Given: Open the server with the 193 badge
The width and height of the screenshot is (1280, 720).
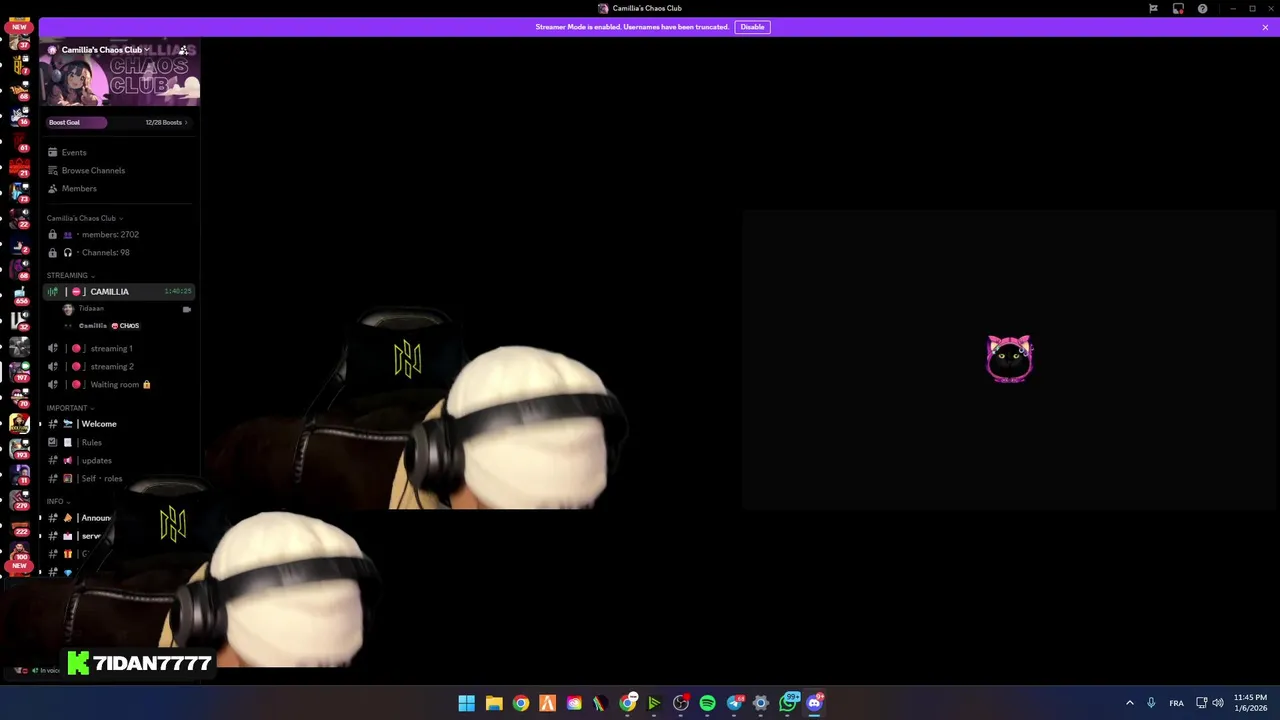Looking at the screenshot, I should pyautogui.click(x=19, y=448).
